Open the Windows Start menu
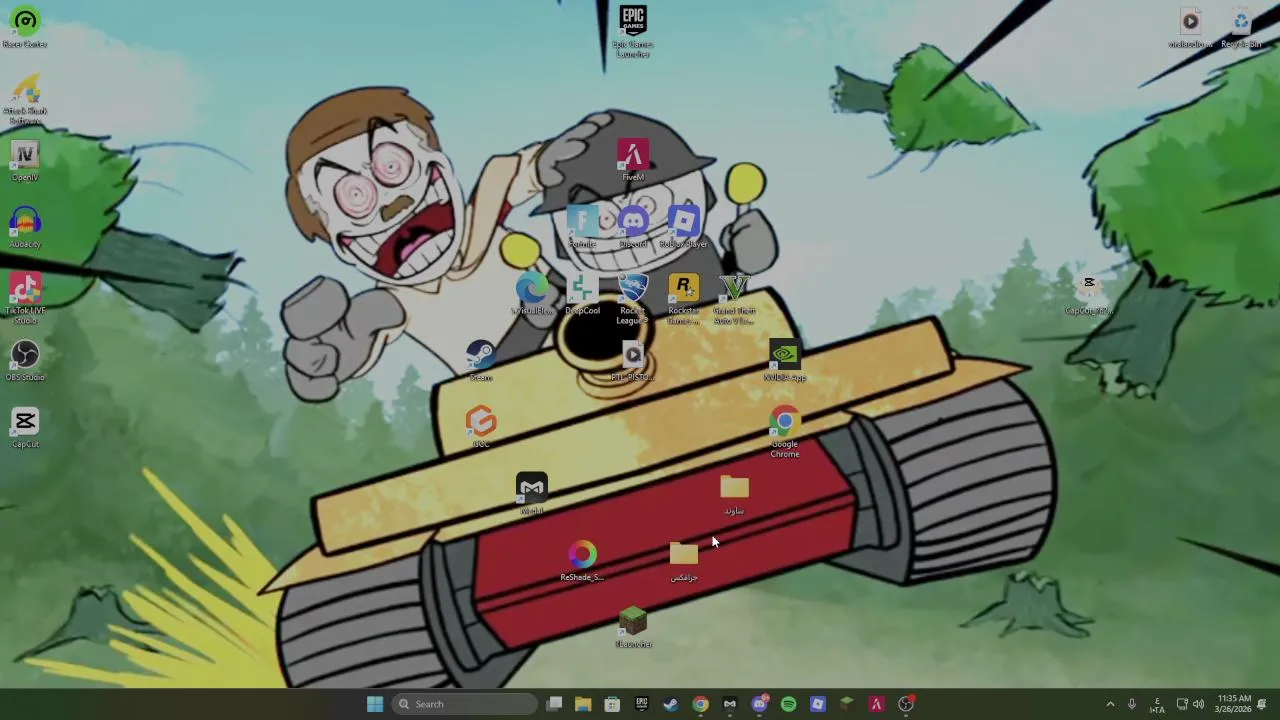 click(375, 704)
